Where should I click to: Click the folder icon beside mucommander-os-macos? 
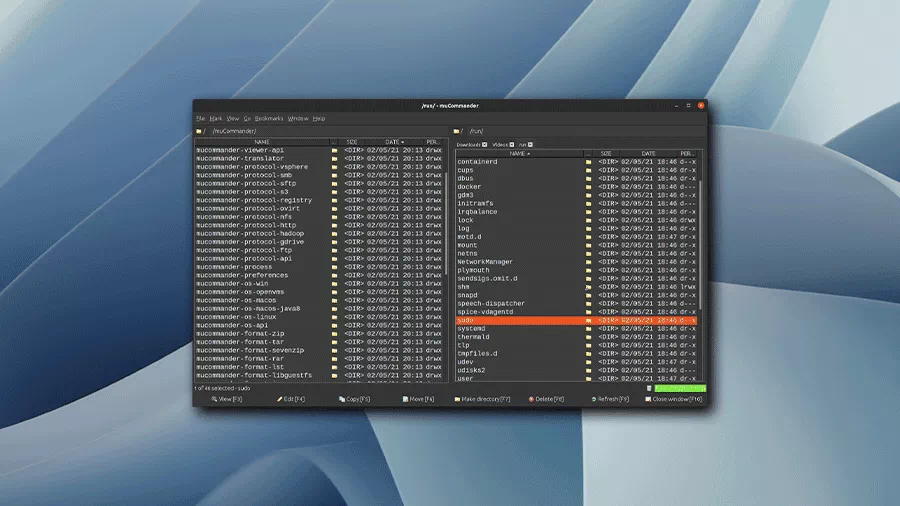334,301
